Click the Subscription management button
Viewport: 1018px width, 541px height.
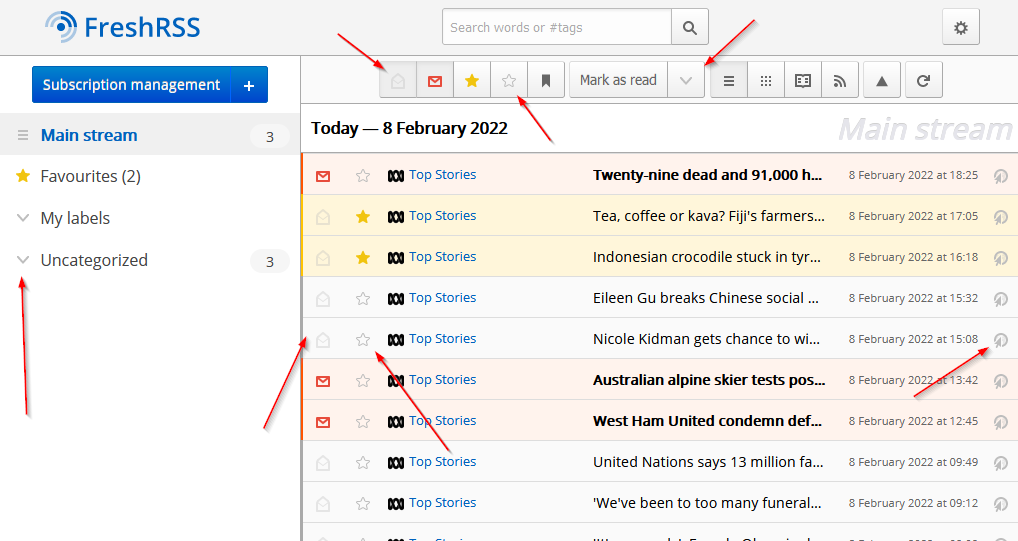pyautogui.click(x=131, y=85)
